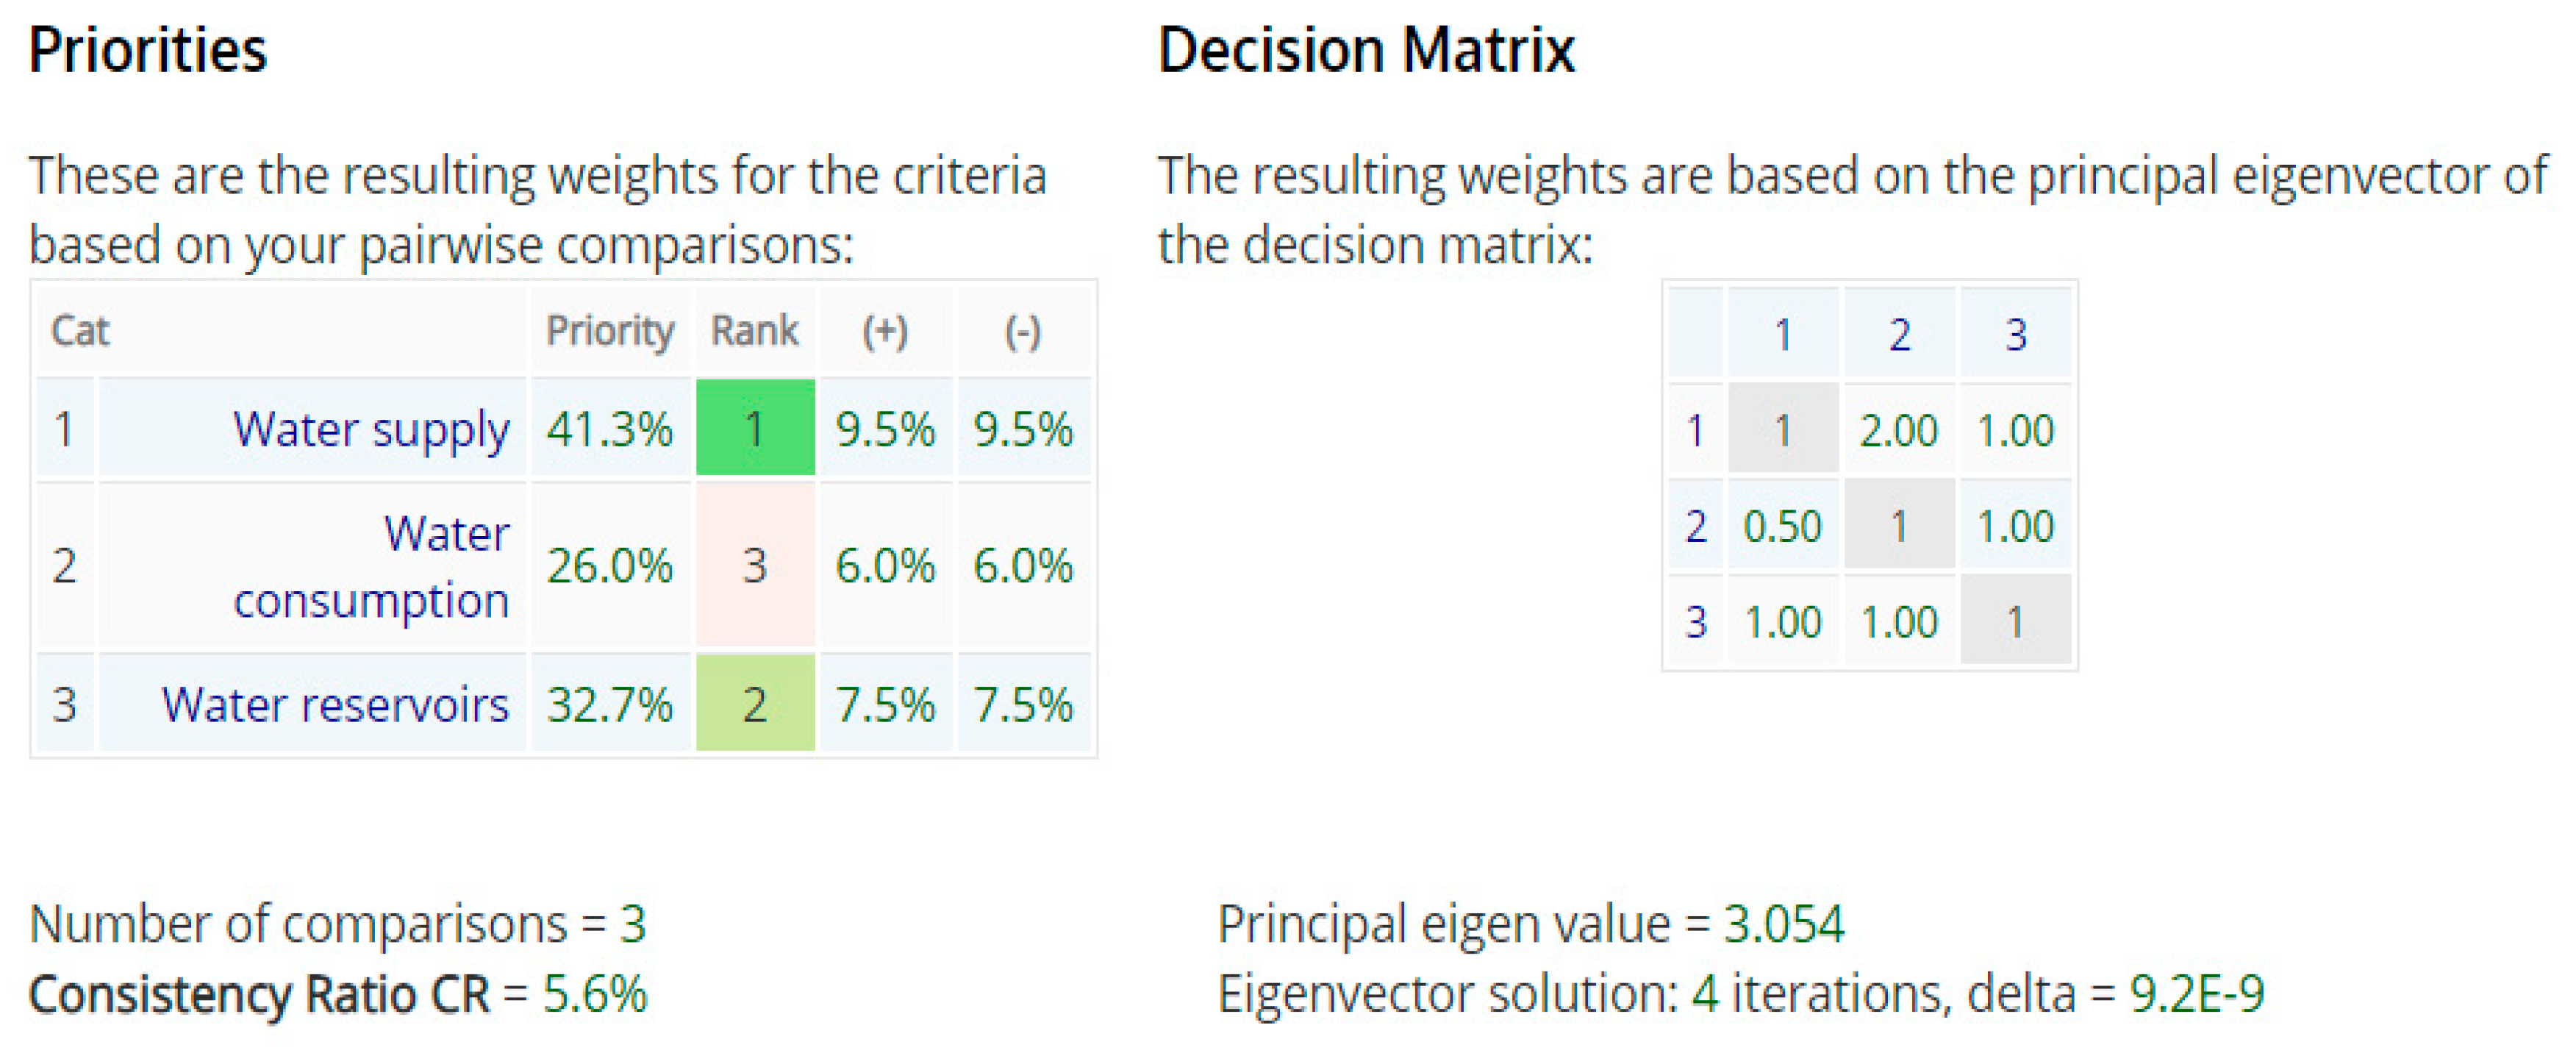Click the light green rank 2 cell
This screenshot has width=2576, height=1053.
tap(755, 704)
